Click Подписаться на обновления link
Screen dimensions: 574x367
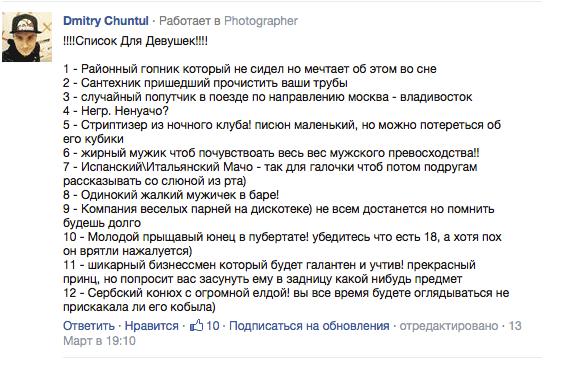coord(309,326)
